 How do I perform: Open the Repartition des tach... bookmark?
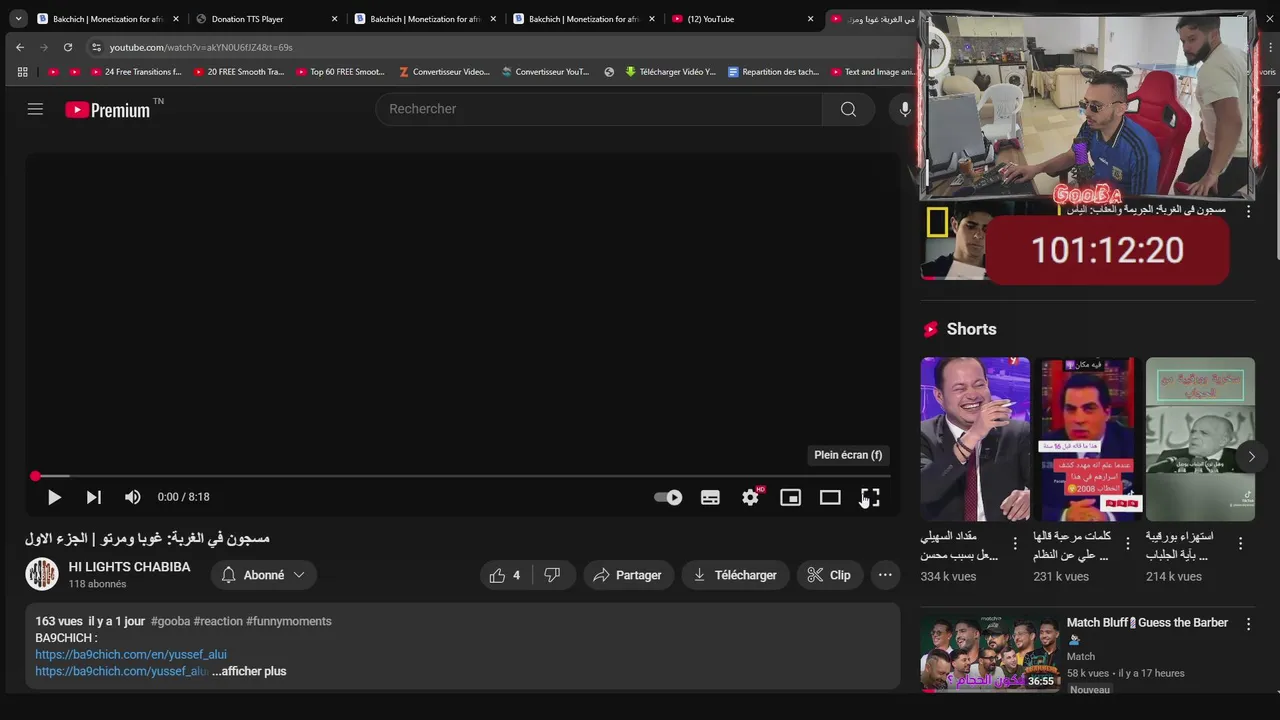pos(773,72)
